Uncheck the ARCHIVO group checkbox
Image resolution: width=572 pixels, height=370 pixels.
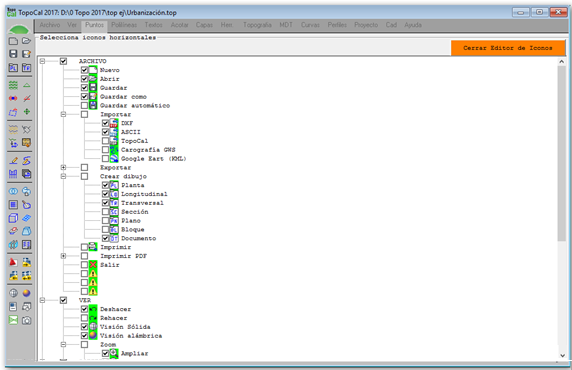(63, 61)
